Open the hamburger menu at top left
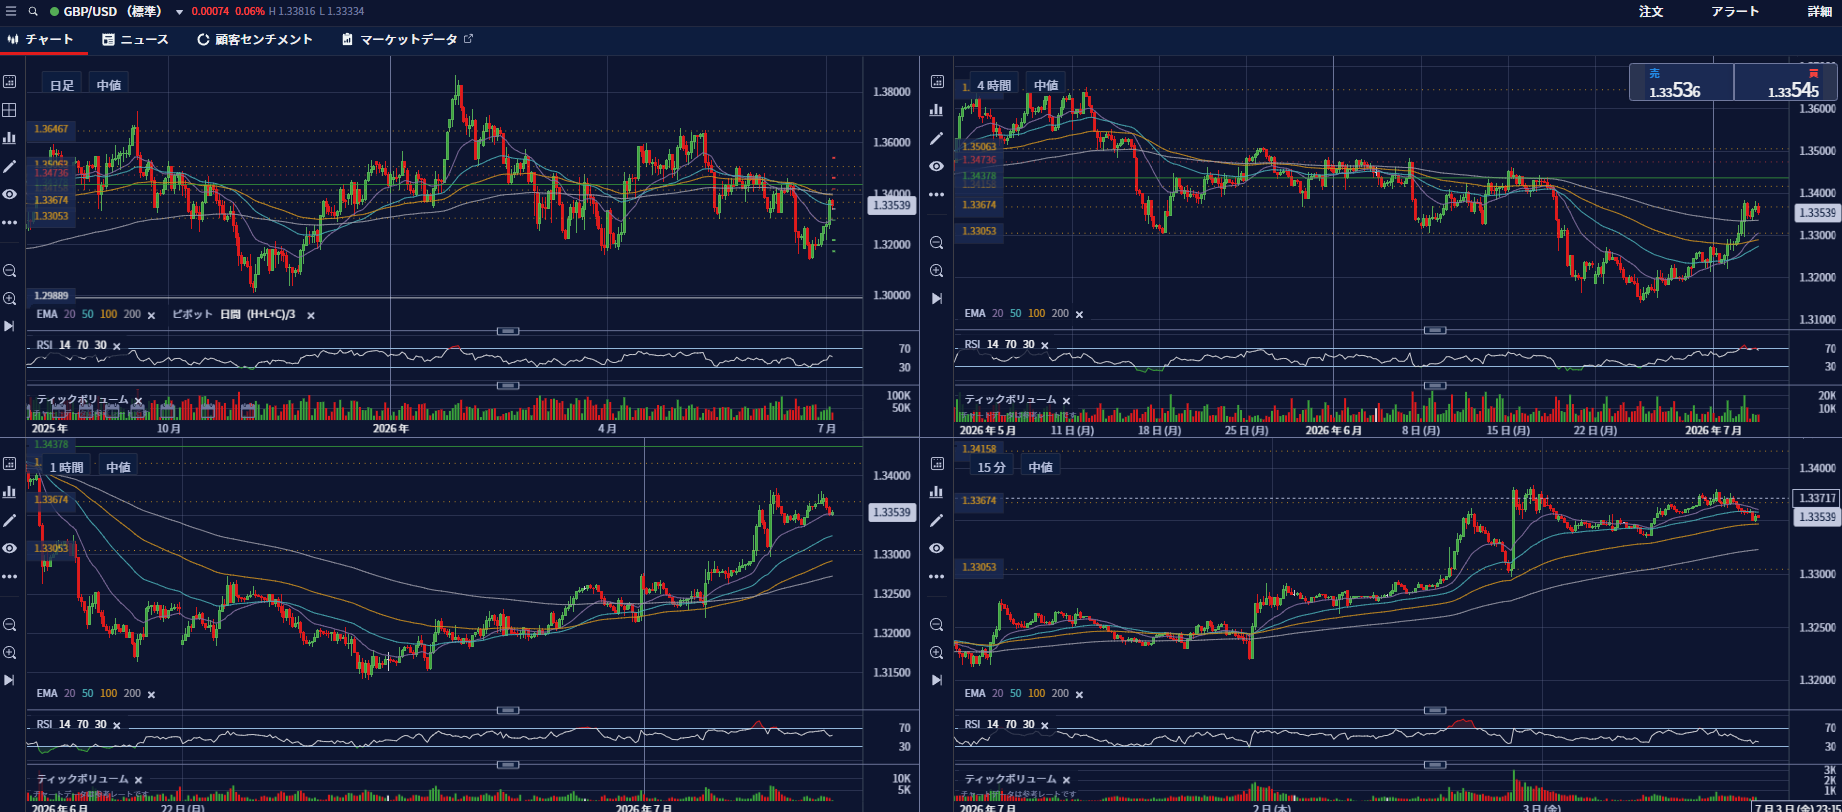 click(11, 12)
